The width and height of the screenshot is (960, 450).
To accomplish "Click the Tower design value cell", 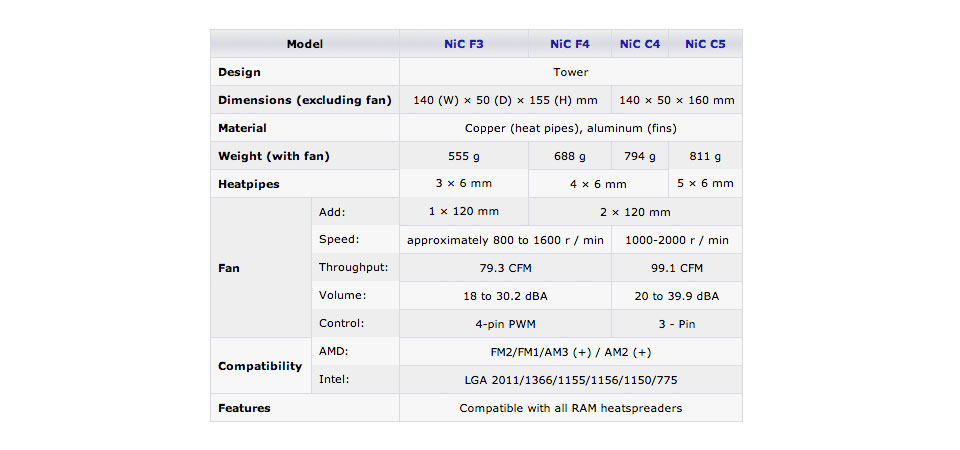I will [571, 72].
